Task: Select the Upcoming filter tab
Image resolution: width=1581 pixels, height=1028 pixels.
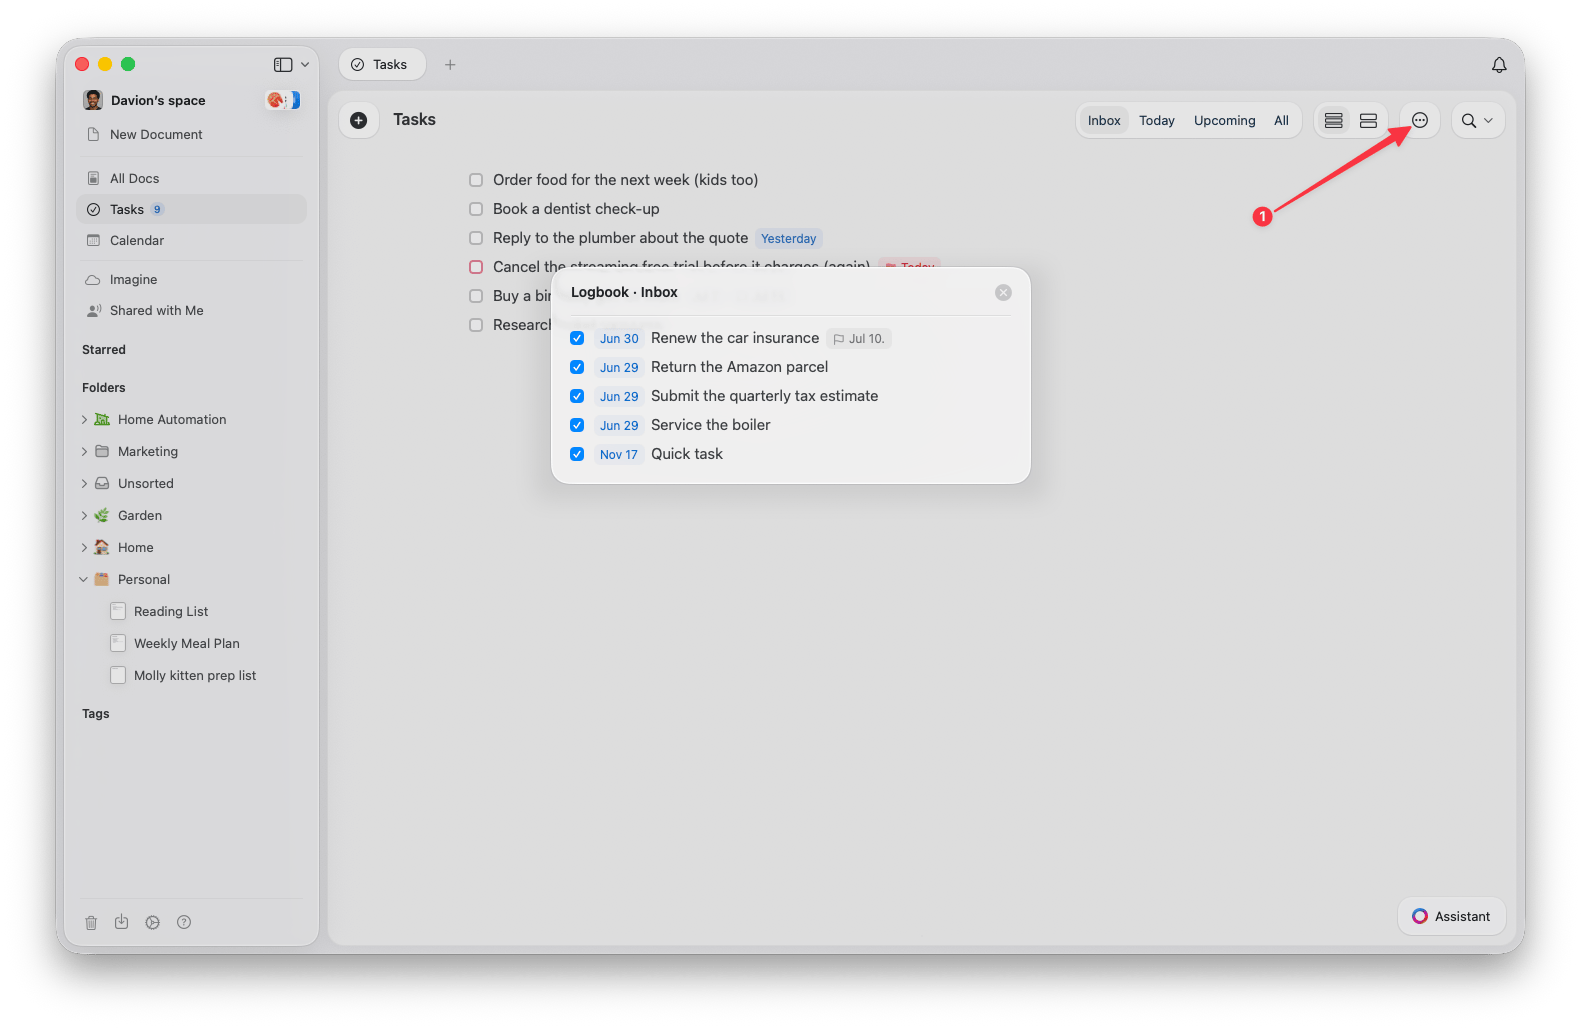Action: pos(1224,120)
